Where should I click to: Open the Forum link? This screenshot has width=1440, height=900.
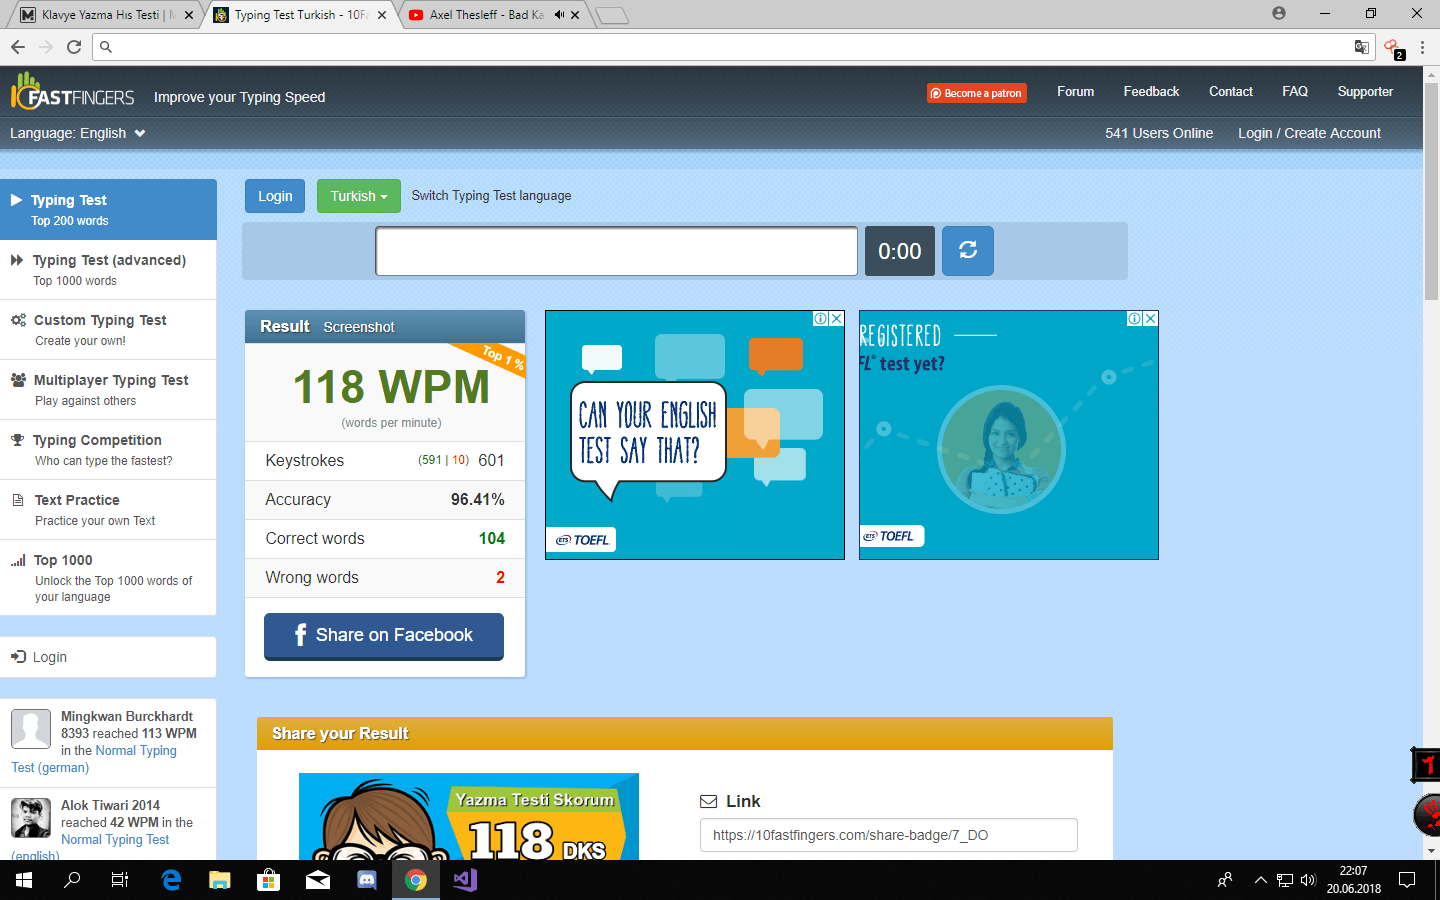point(1076,91)
